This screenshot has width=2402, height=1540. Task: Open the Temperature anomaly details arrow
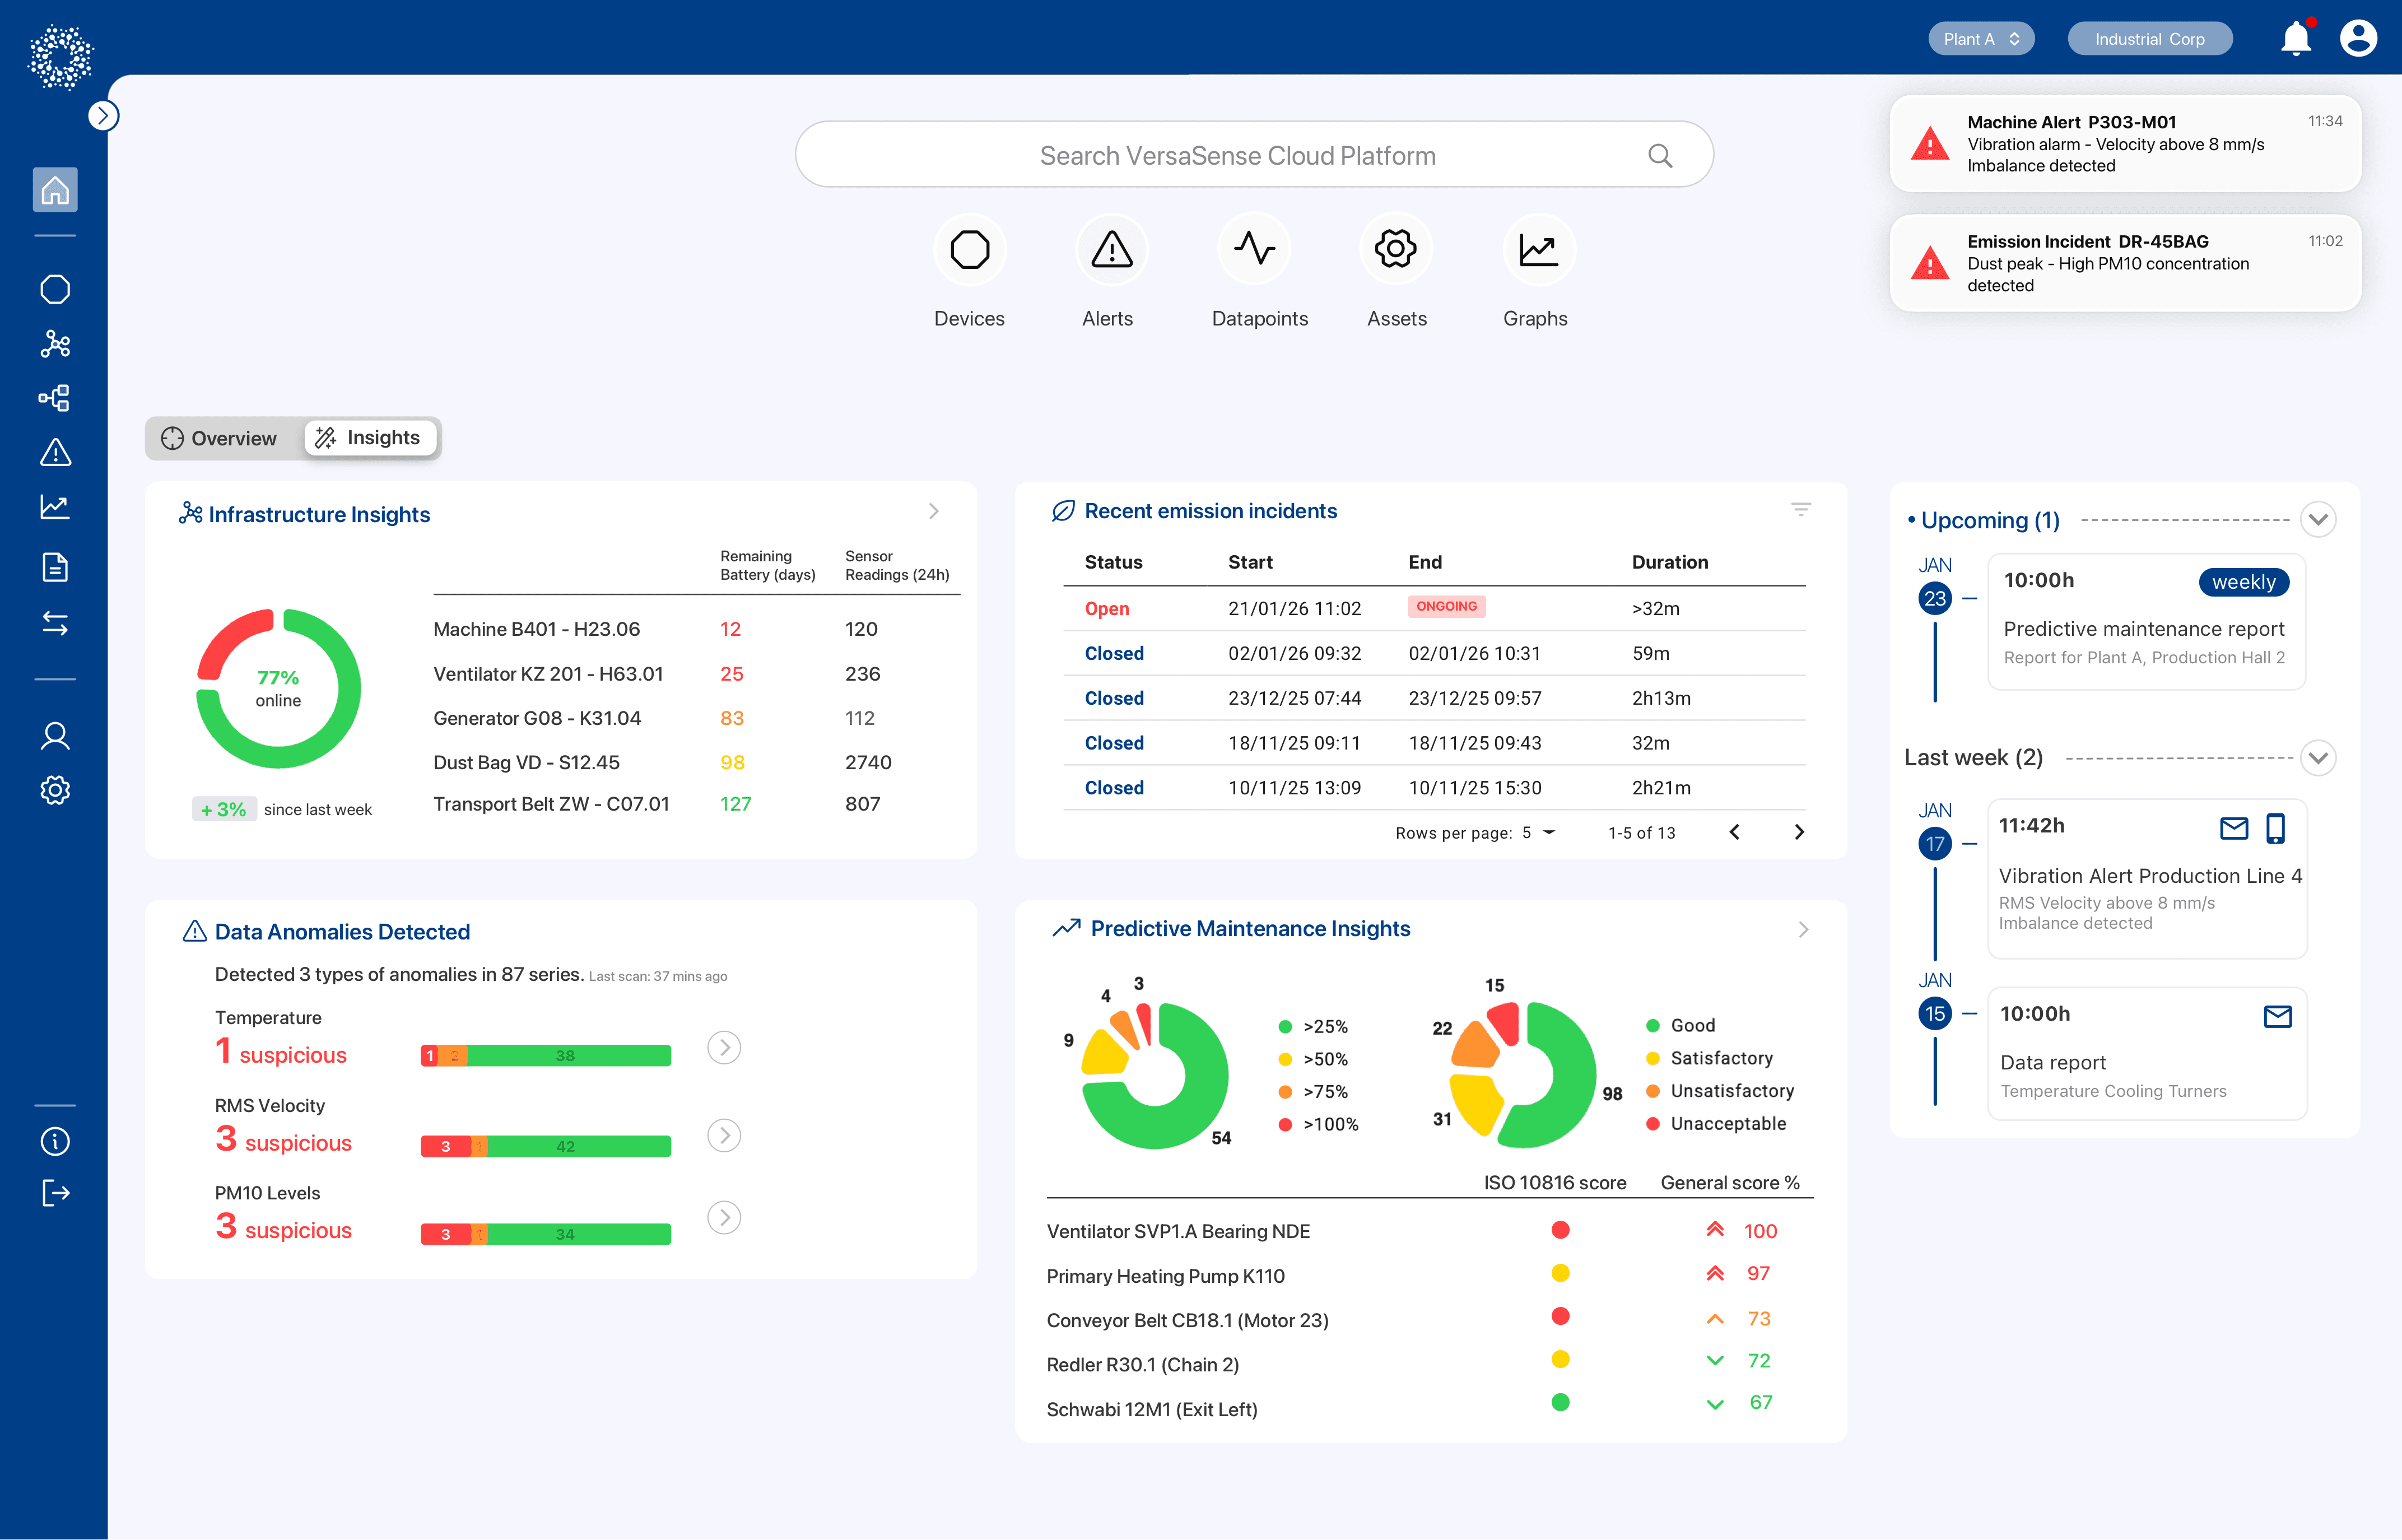point(723,1048)
